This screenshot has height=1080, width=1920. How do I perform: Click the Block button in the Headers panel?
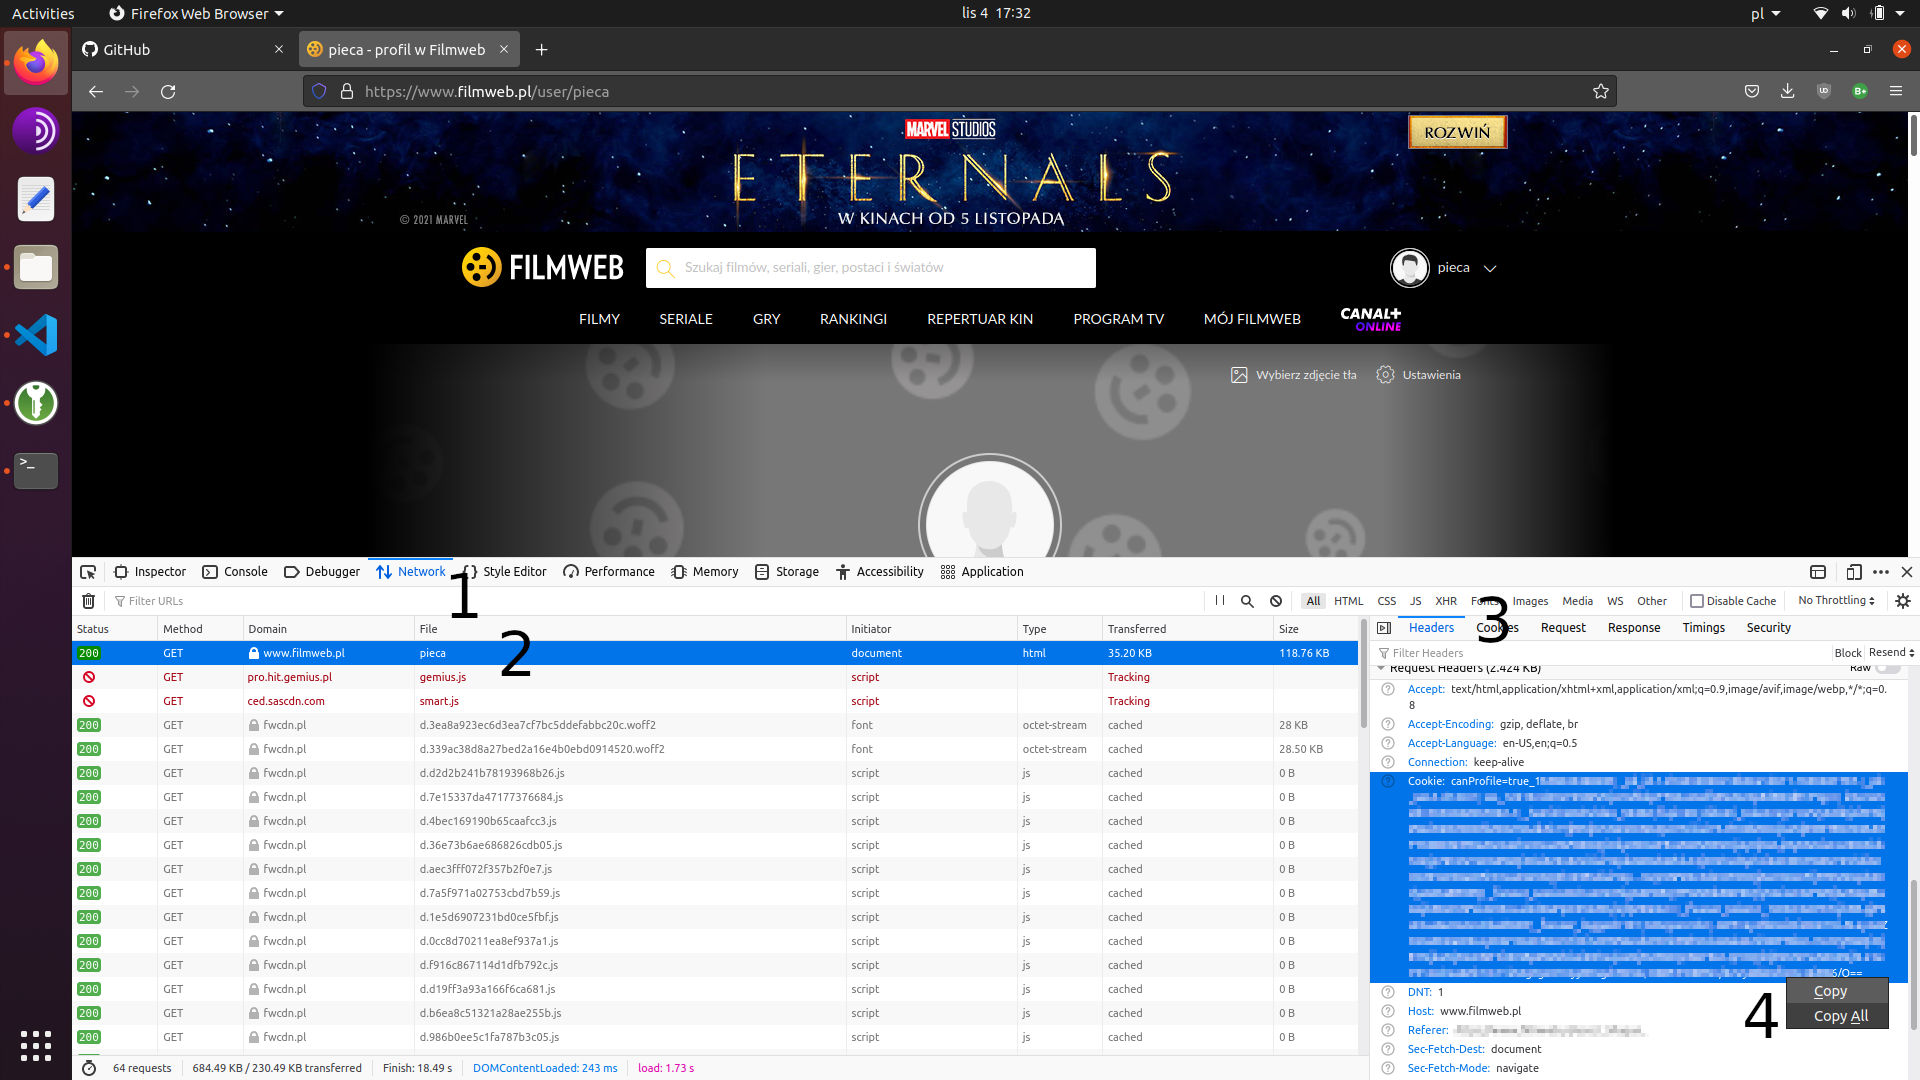(x=1847, y=653)
